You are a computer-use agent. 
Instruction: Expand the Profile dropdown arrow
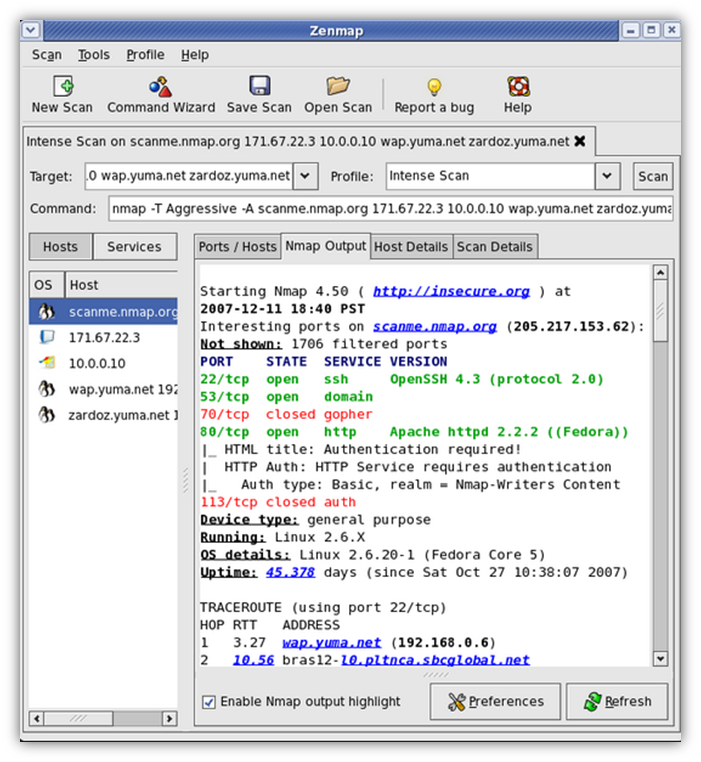click(x=607, y=176)
